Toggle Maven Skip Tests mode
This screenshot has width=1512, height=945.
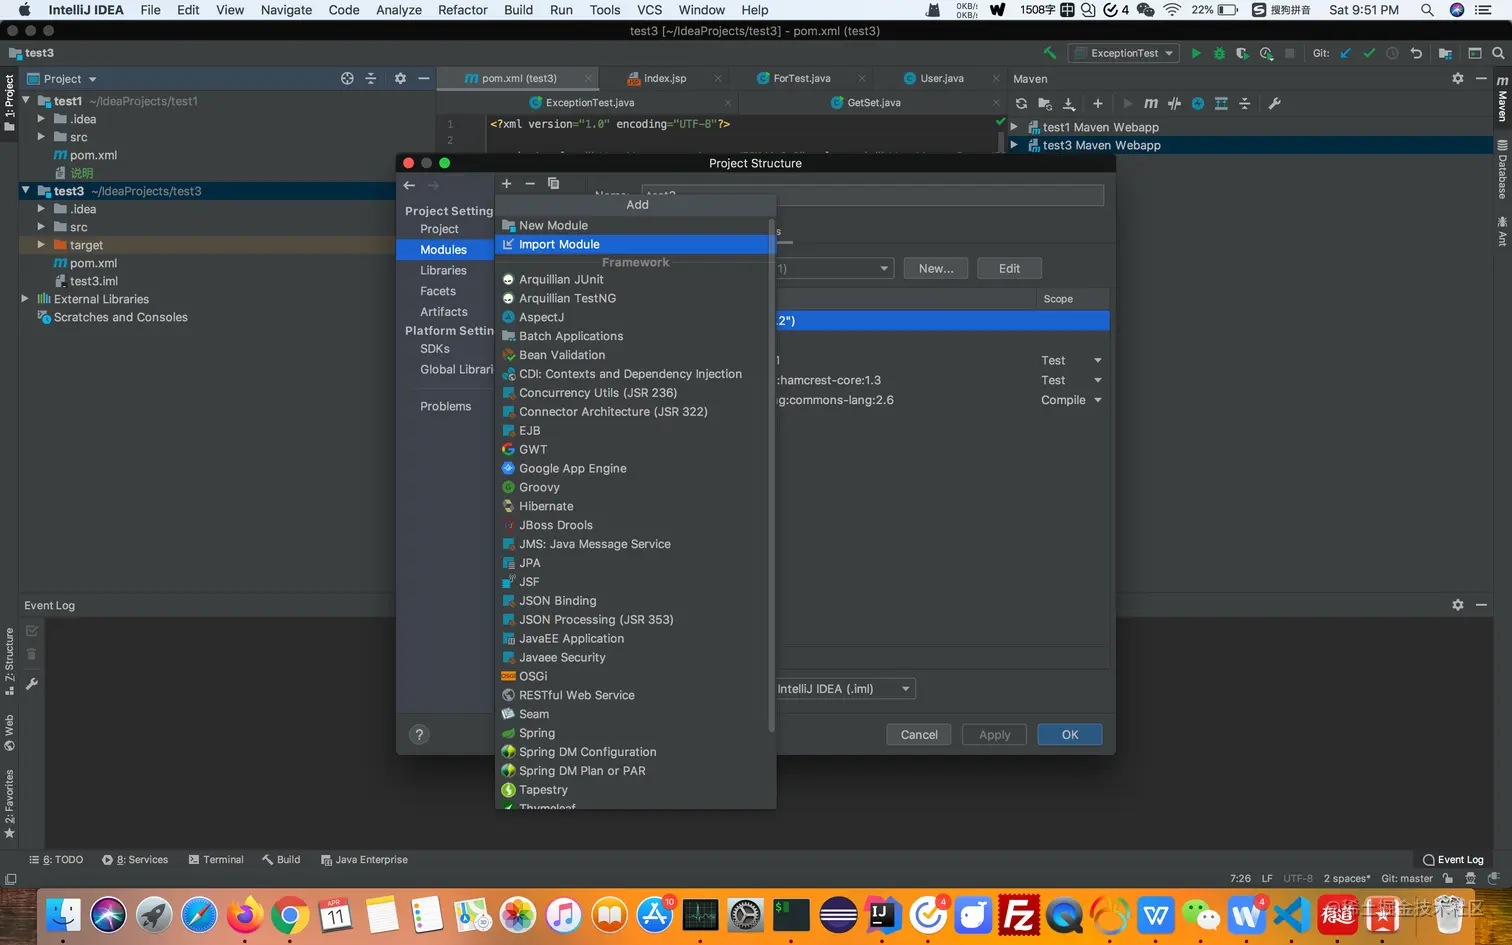click(x=1197, y=103)
